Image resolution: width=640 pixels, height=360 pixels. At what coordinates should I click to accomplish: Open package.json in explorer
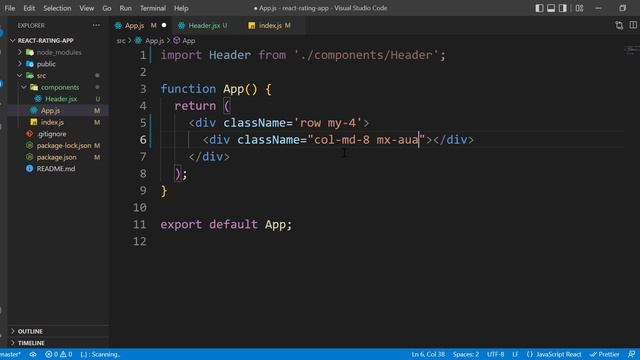56,157
